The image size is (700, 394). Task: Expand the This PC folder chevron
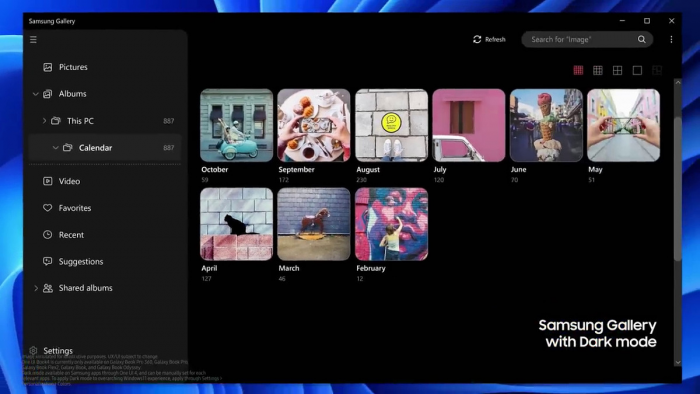coord(44,121)
